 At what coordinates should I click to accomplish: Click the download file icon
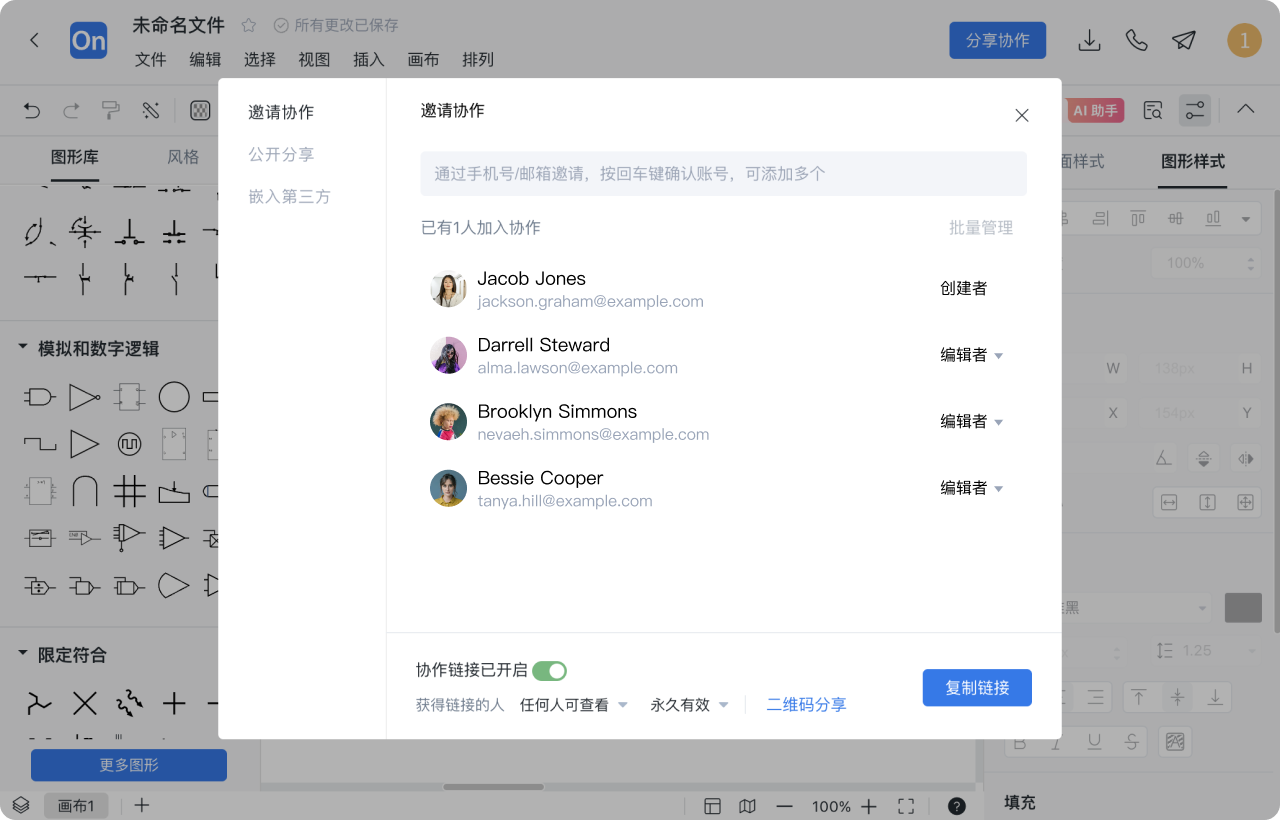tap(1089, 41)
